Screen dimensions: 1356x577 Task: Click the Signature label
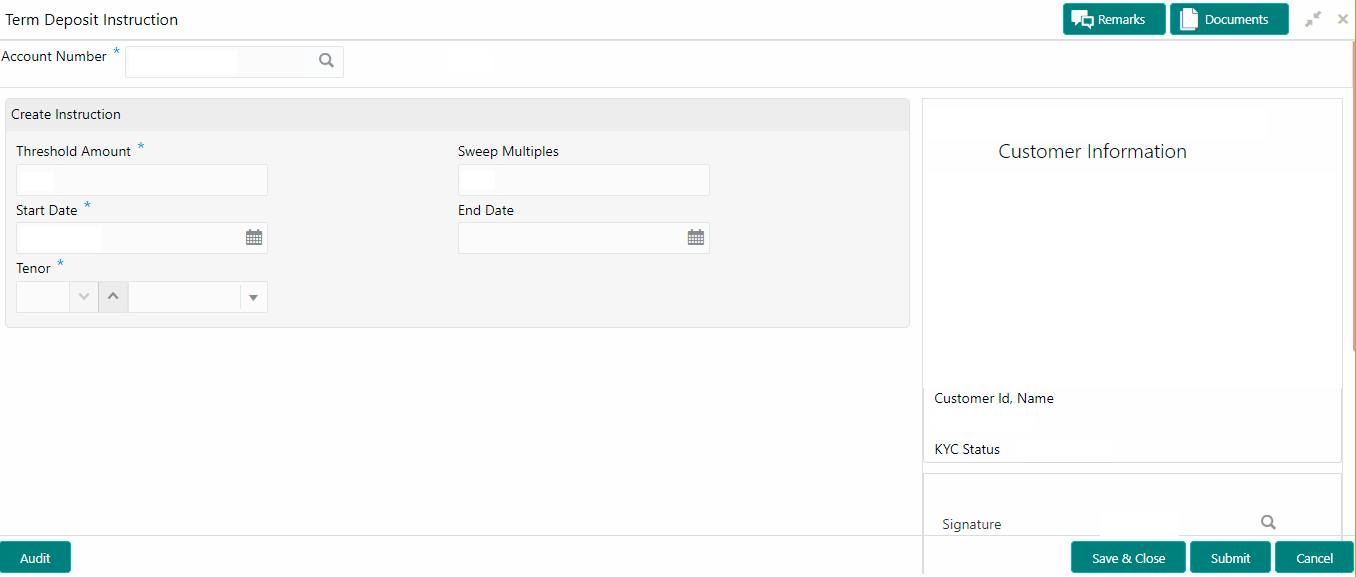971,524
